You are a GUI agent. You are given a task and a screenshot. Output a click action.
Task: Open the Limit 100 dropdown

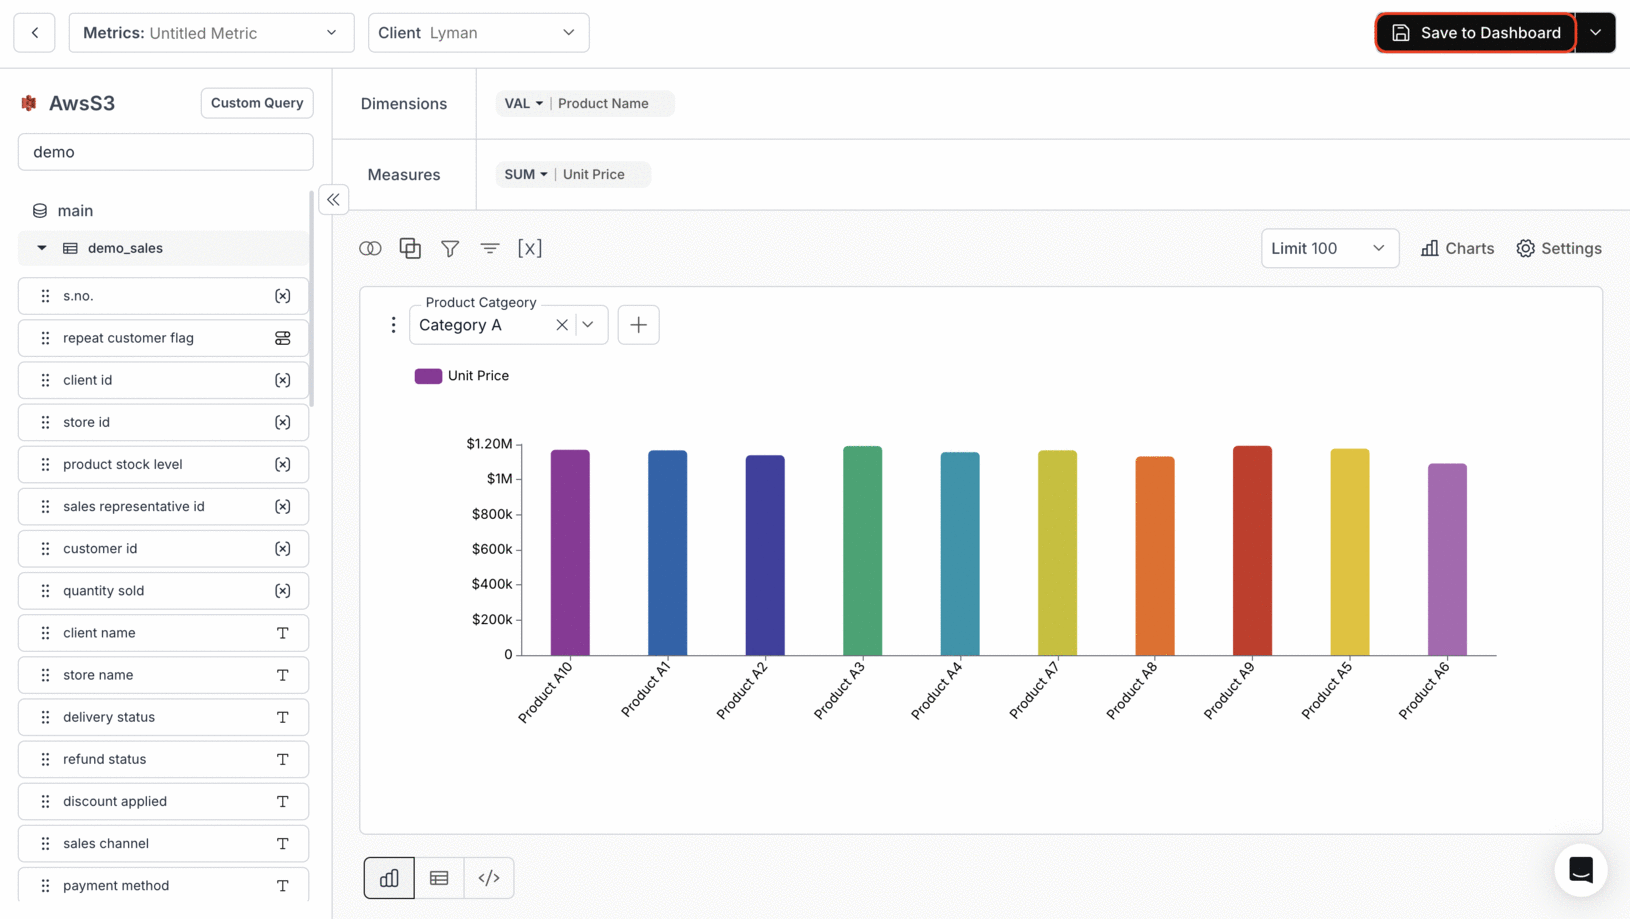pyautogui.click(x=1329, y=248)
